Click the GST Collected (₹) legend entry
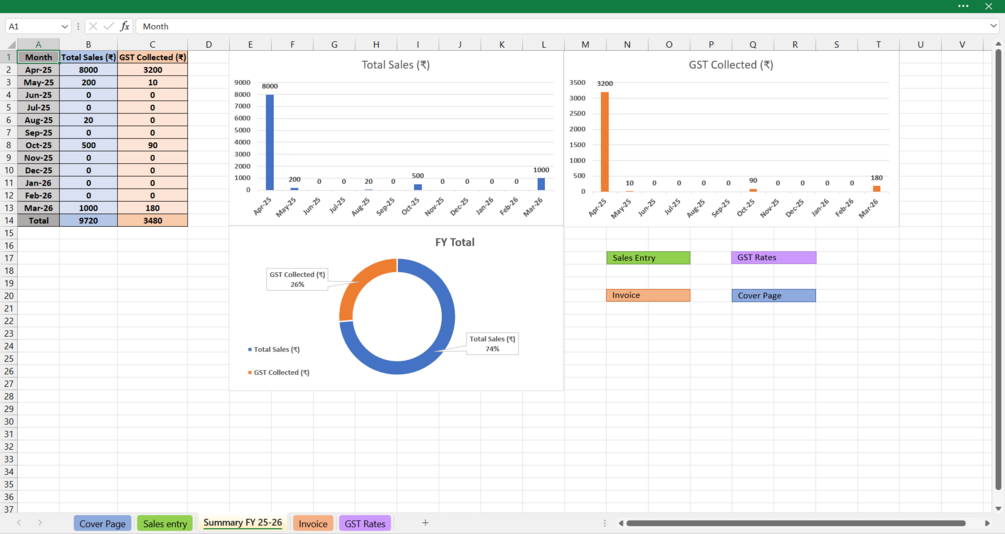1005x534 pixels. click(x=279, y=372)
